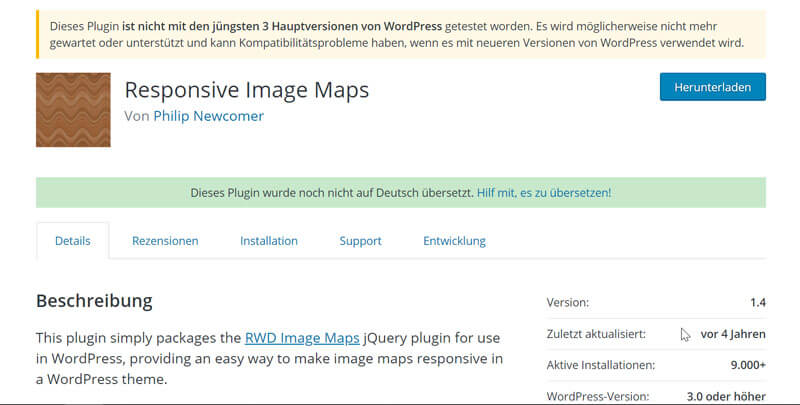View the Entwicklung tab
800x405 pixels.
coord(455,241)
